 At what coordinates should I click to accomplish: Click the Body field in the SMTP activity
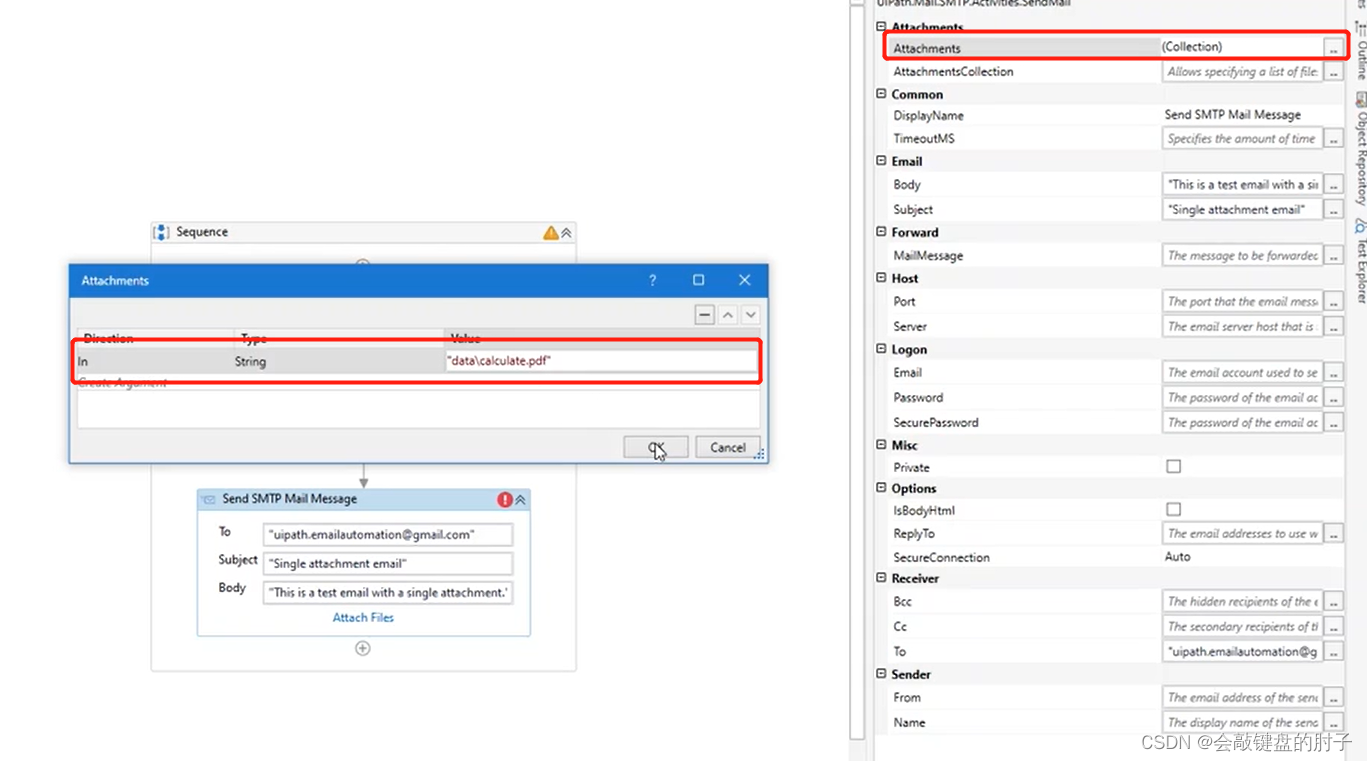(388, 592)
